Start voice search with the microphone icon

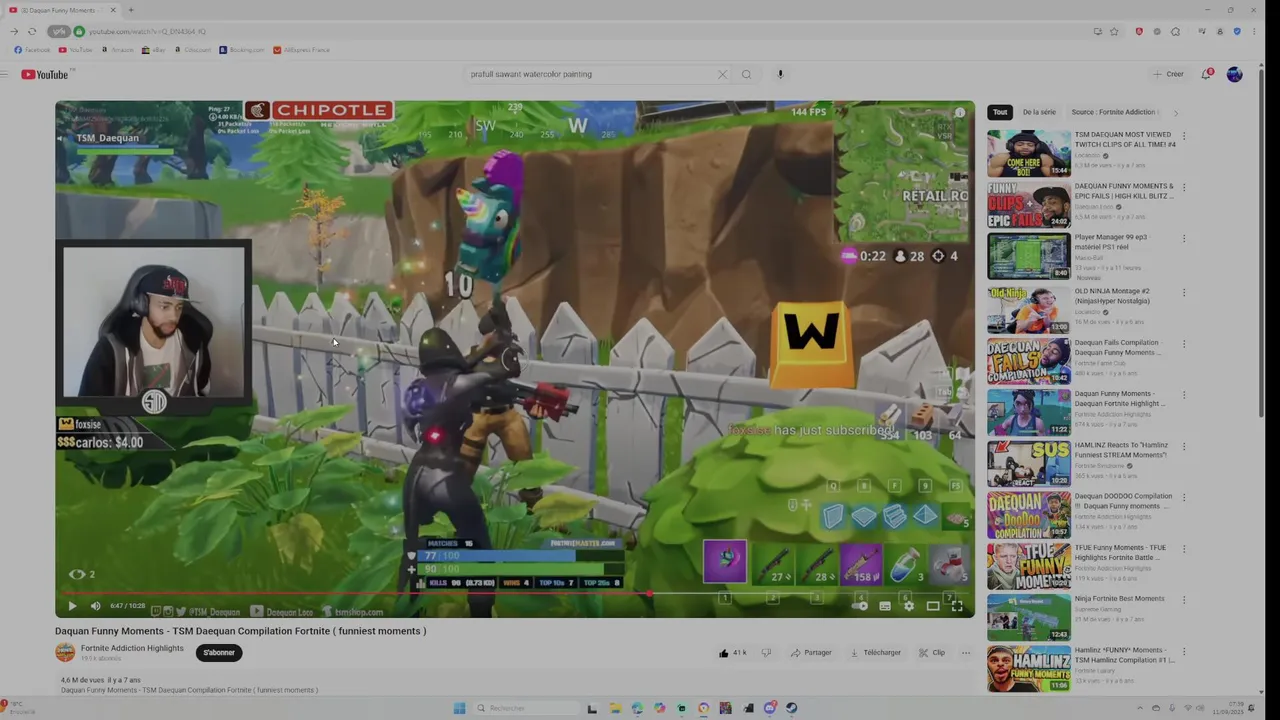pos(780,74)
